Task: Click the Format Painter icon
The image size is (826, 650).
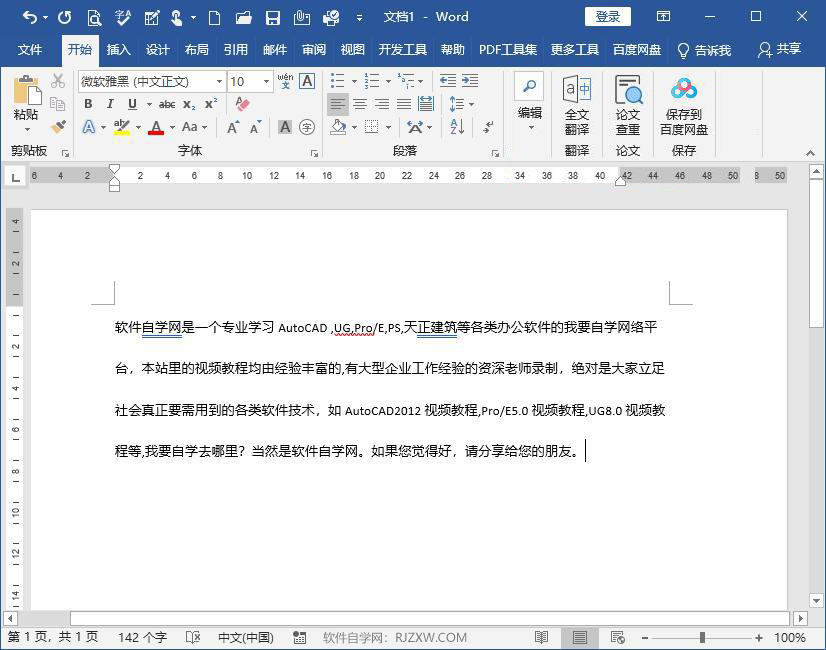Action: (x=58, y=127)
